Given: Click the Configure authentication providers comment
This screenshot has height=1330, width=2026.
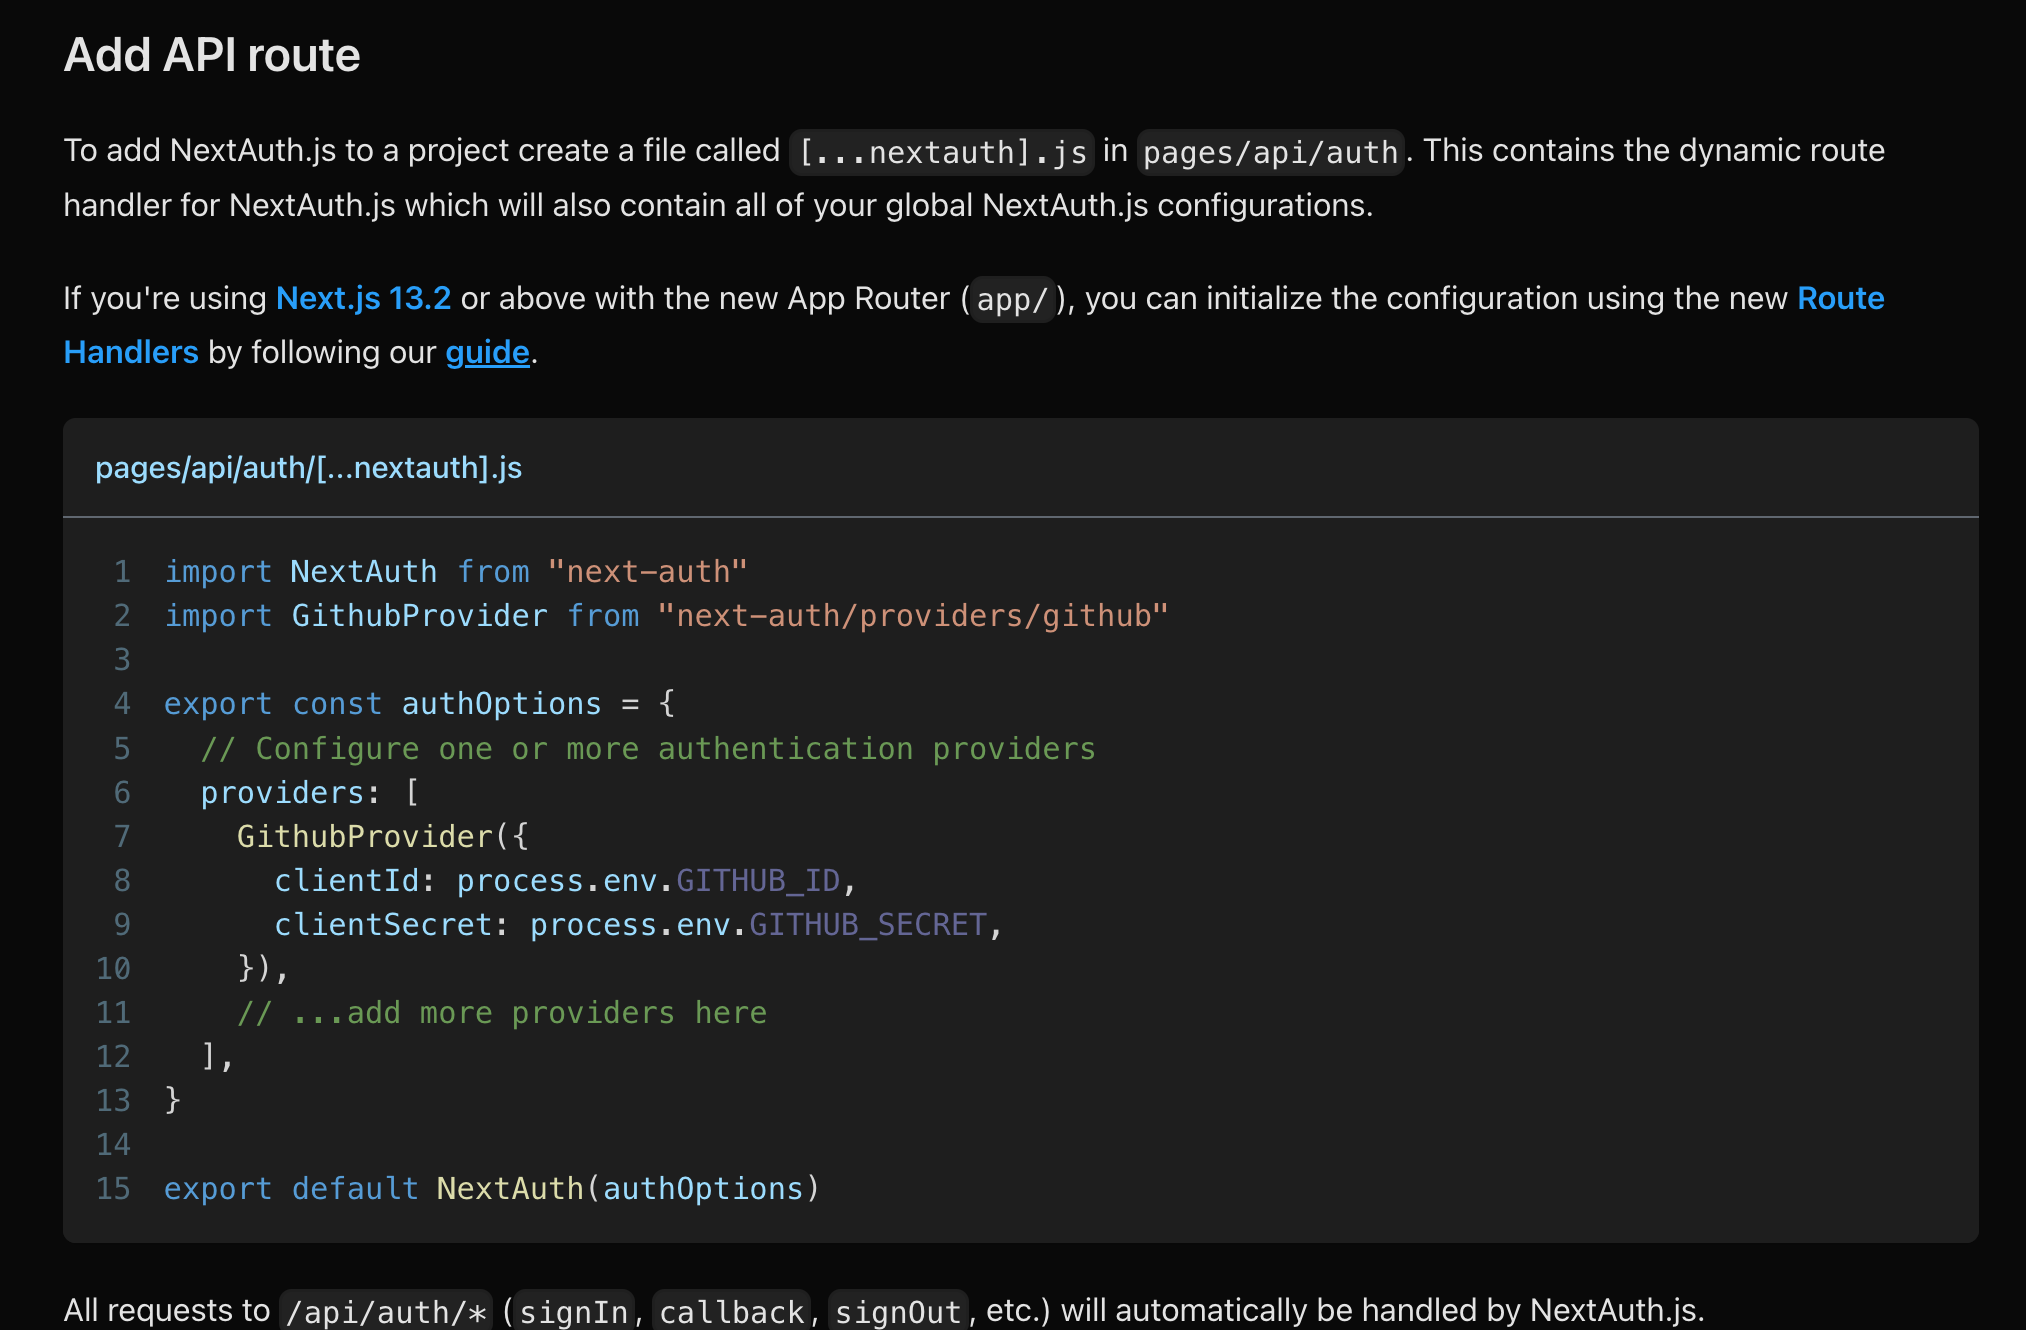Looking at the screenshot, I should pos(648,748).
